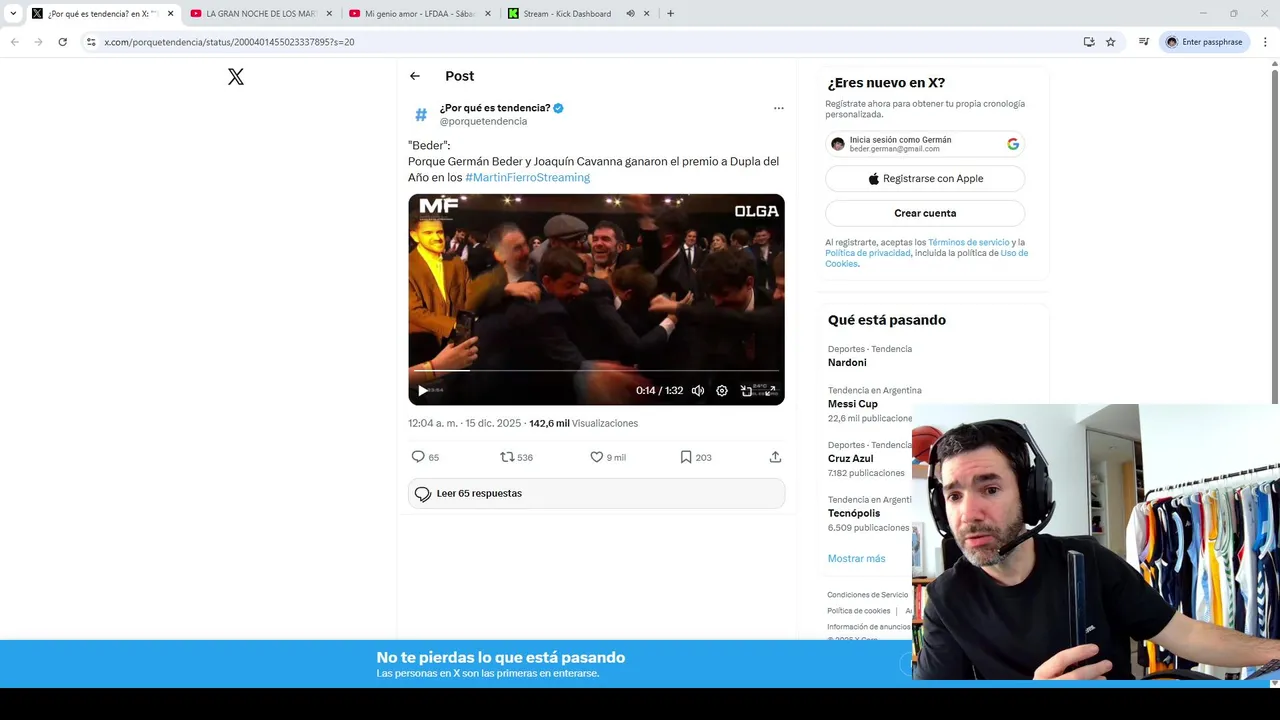Open Chrome media controls icon
The height and width of the screenshot is (720, 1280).
(1143, 42)
